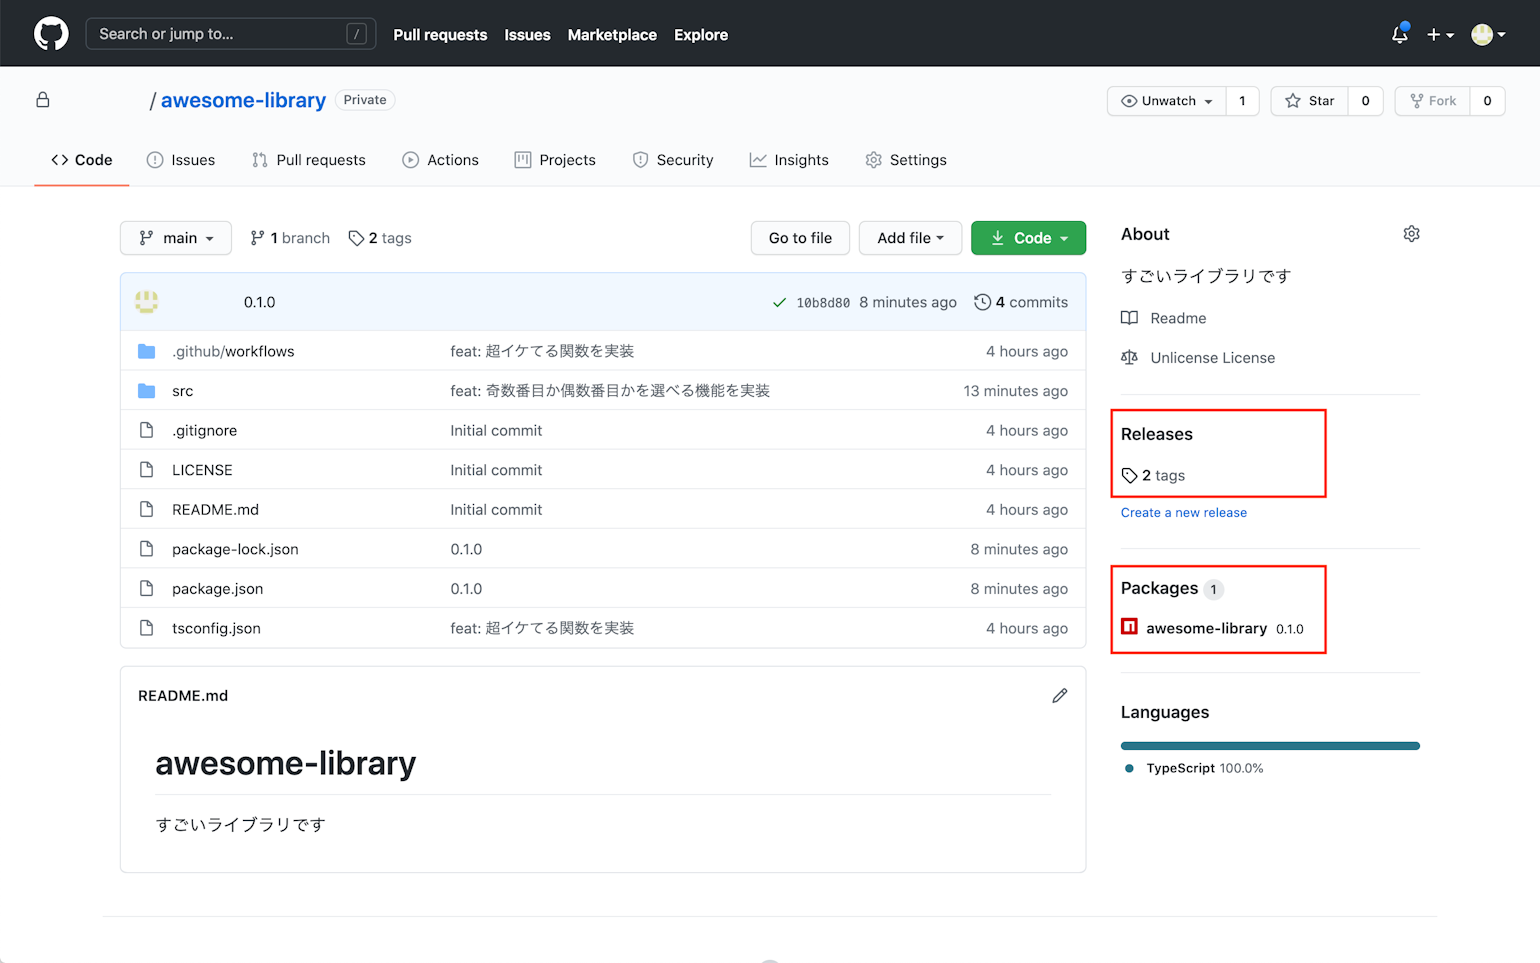Open About settings via the gear icon
Image resolution: width=1540 pixels, height=963 pixels.
coord(1411,233)
